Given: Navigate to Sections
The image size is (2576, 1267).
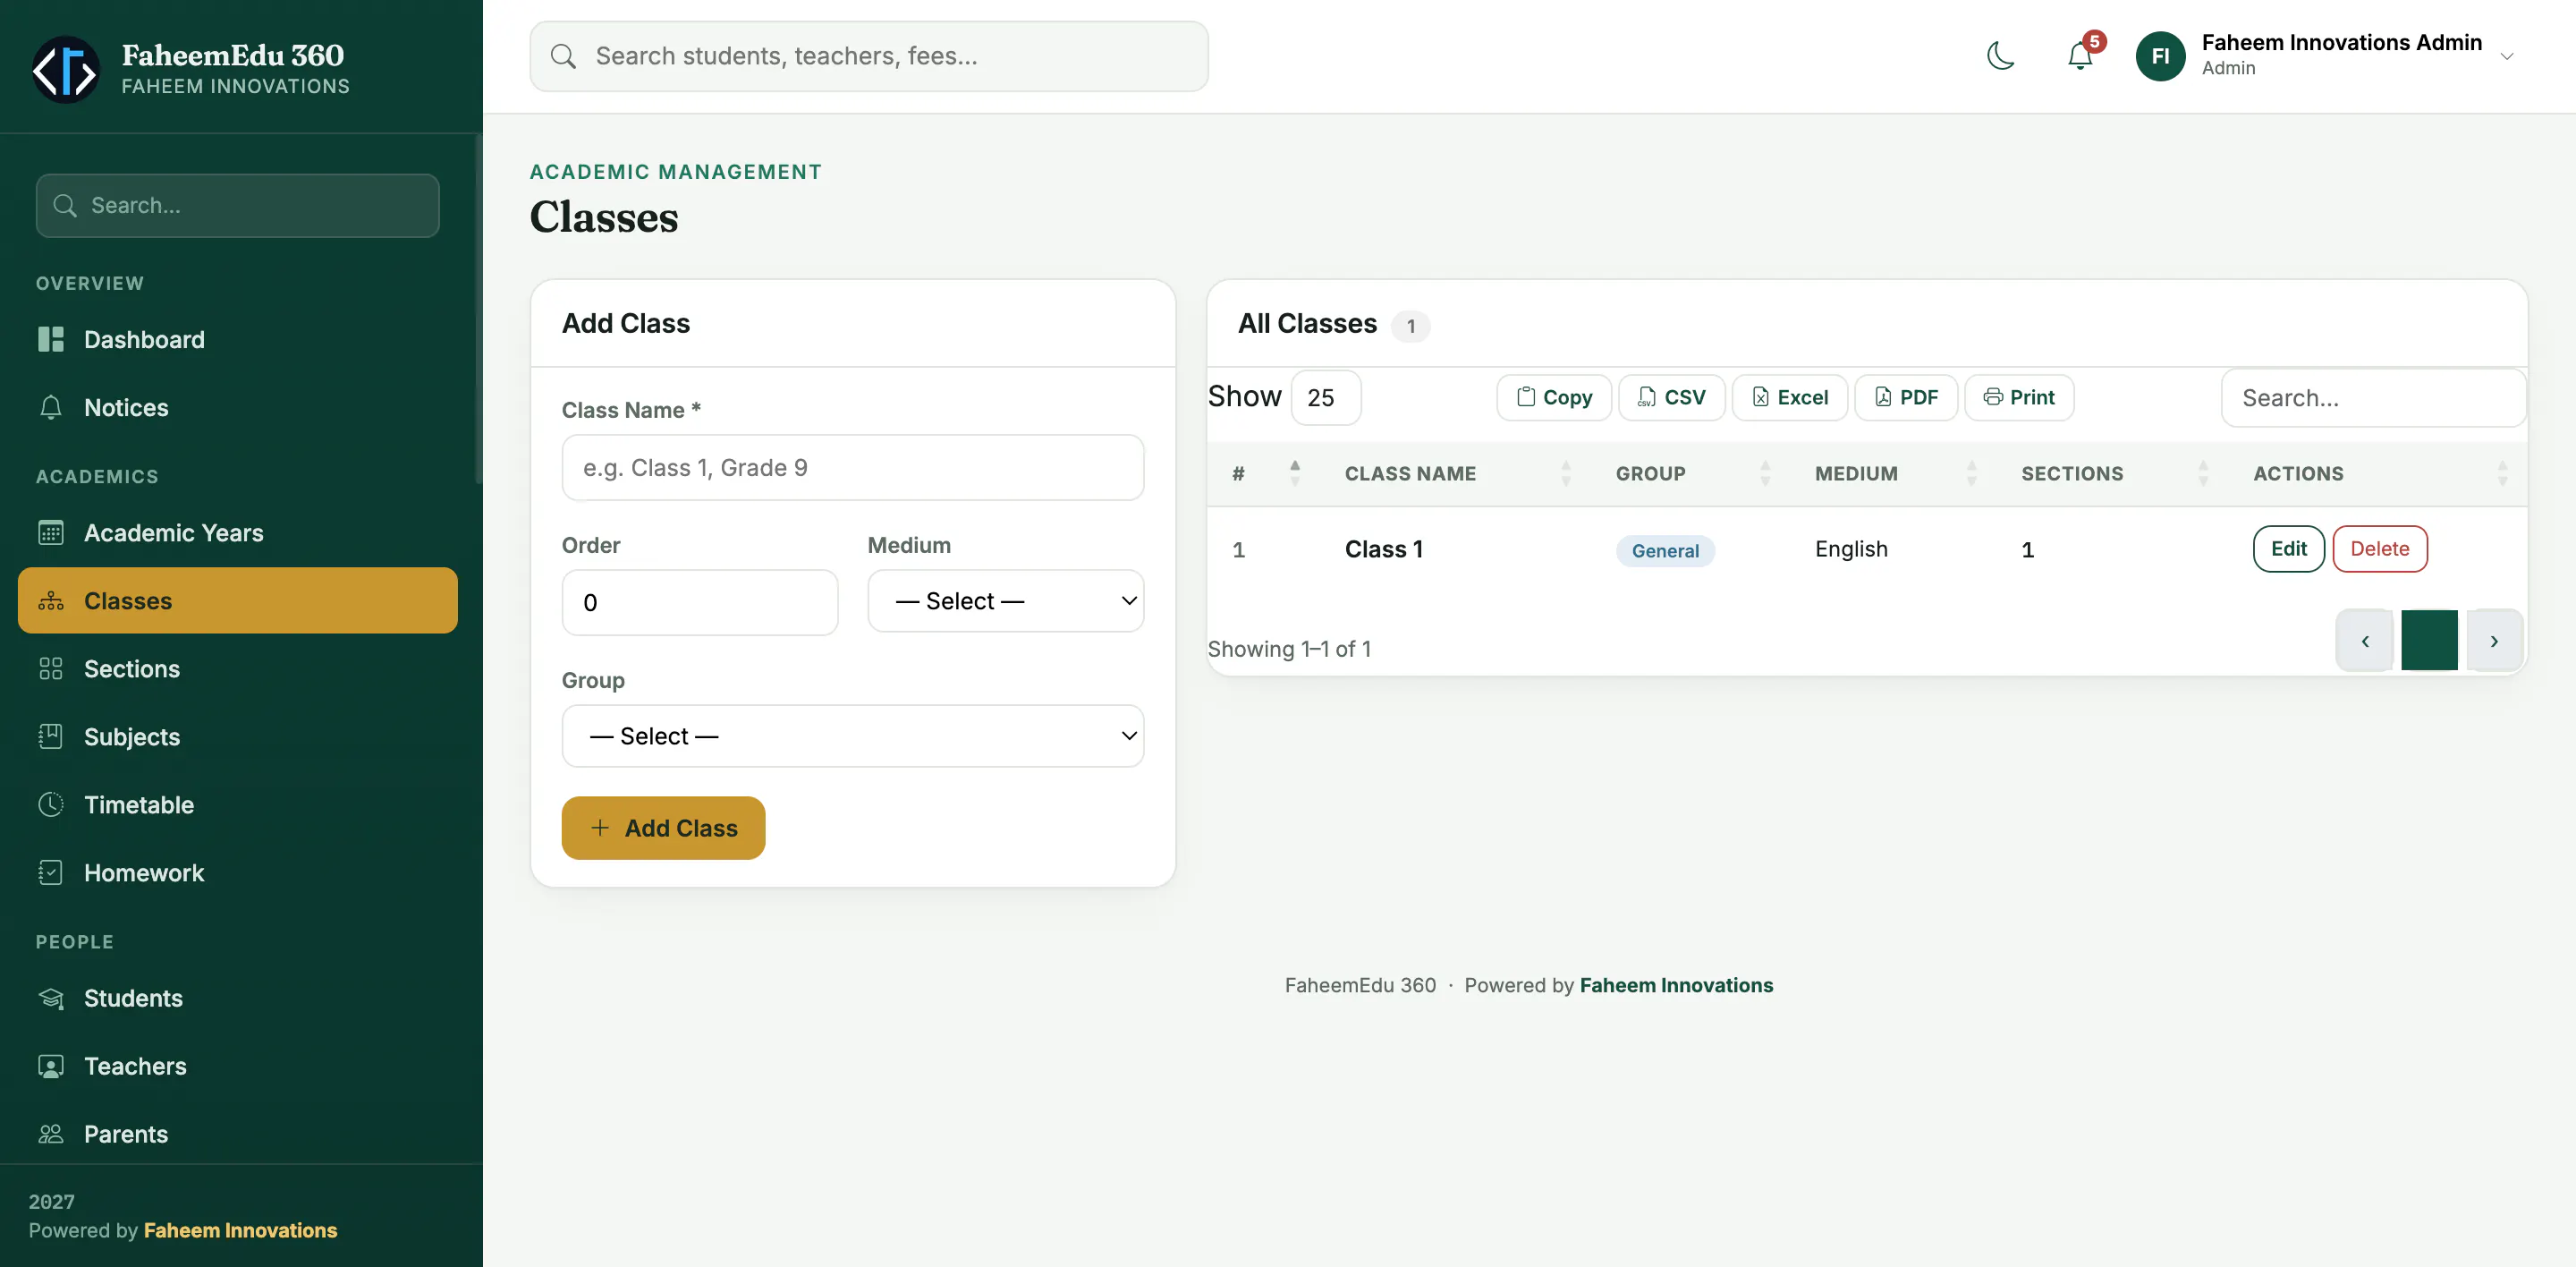Looking at the screenshot, I should pyautogui.click(x=238, y=669).
